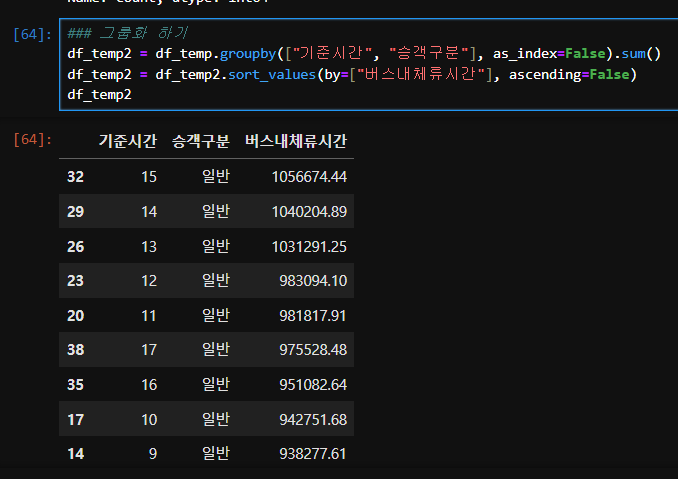678x479 pixels.
Task: Click row index 38
Action: (x=75, y=350)
